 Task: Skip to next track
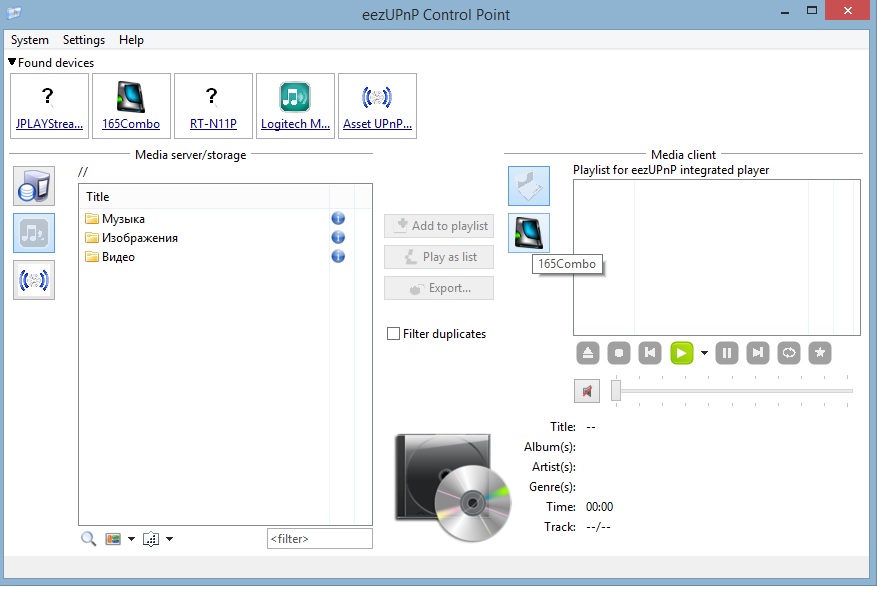tap(758, 353)
